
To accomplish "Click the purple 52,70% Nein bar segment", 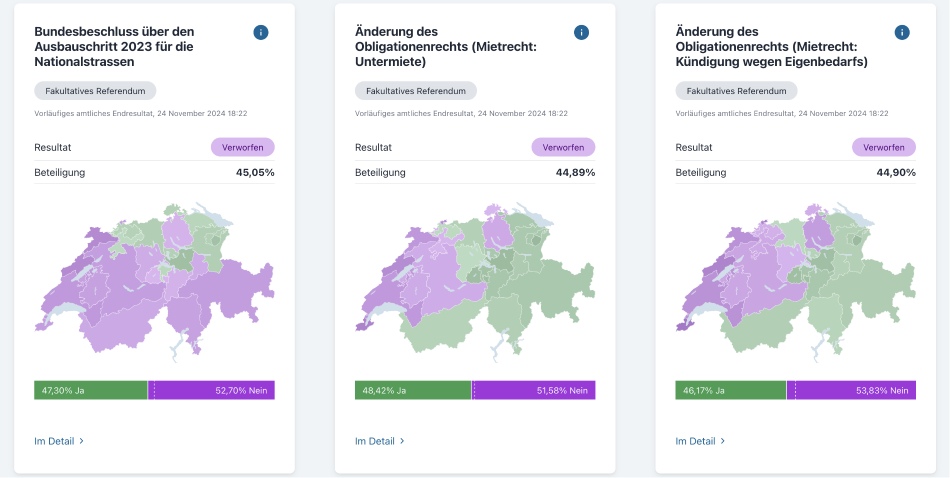I will [x=212, y=390].
